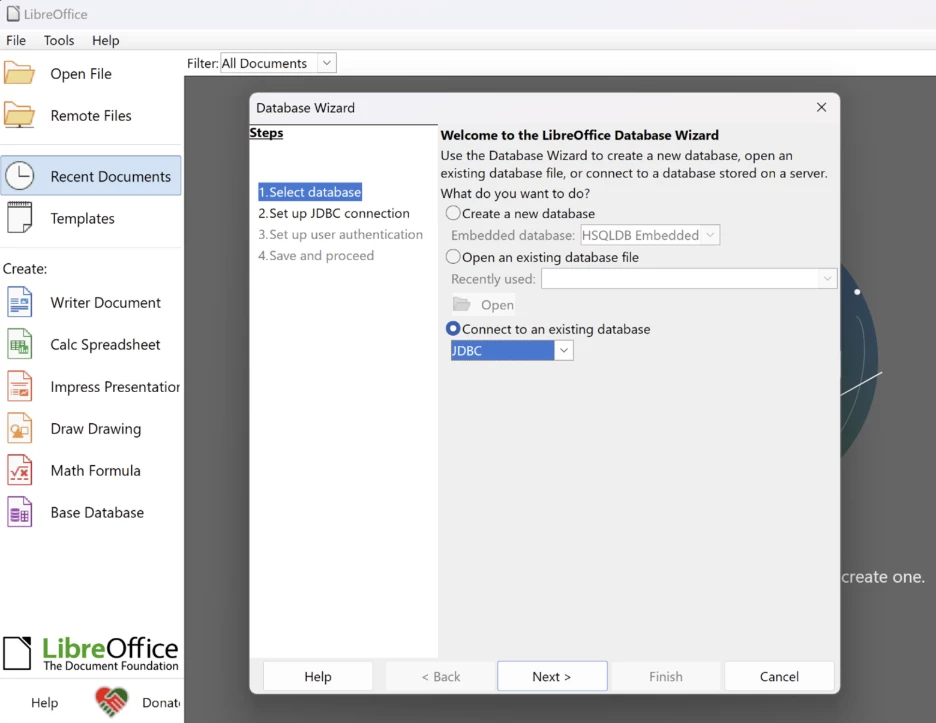Click the Database Wizard title text
Screen dimensions: 936x723
click(x=305, y=107)
